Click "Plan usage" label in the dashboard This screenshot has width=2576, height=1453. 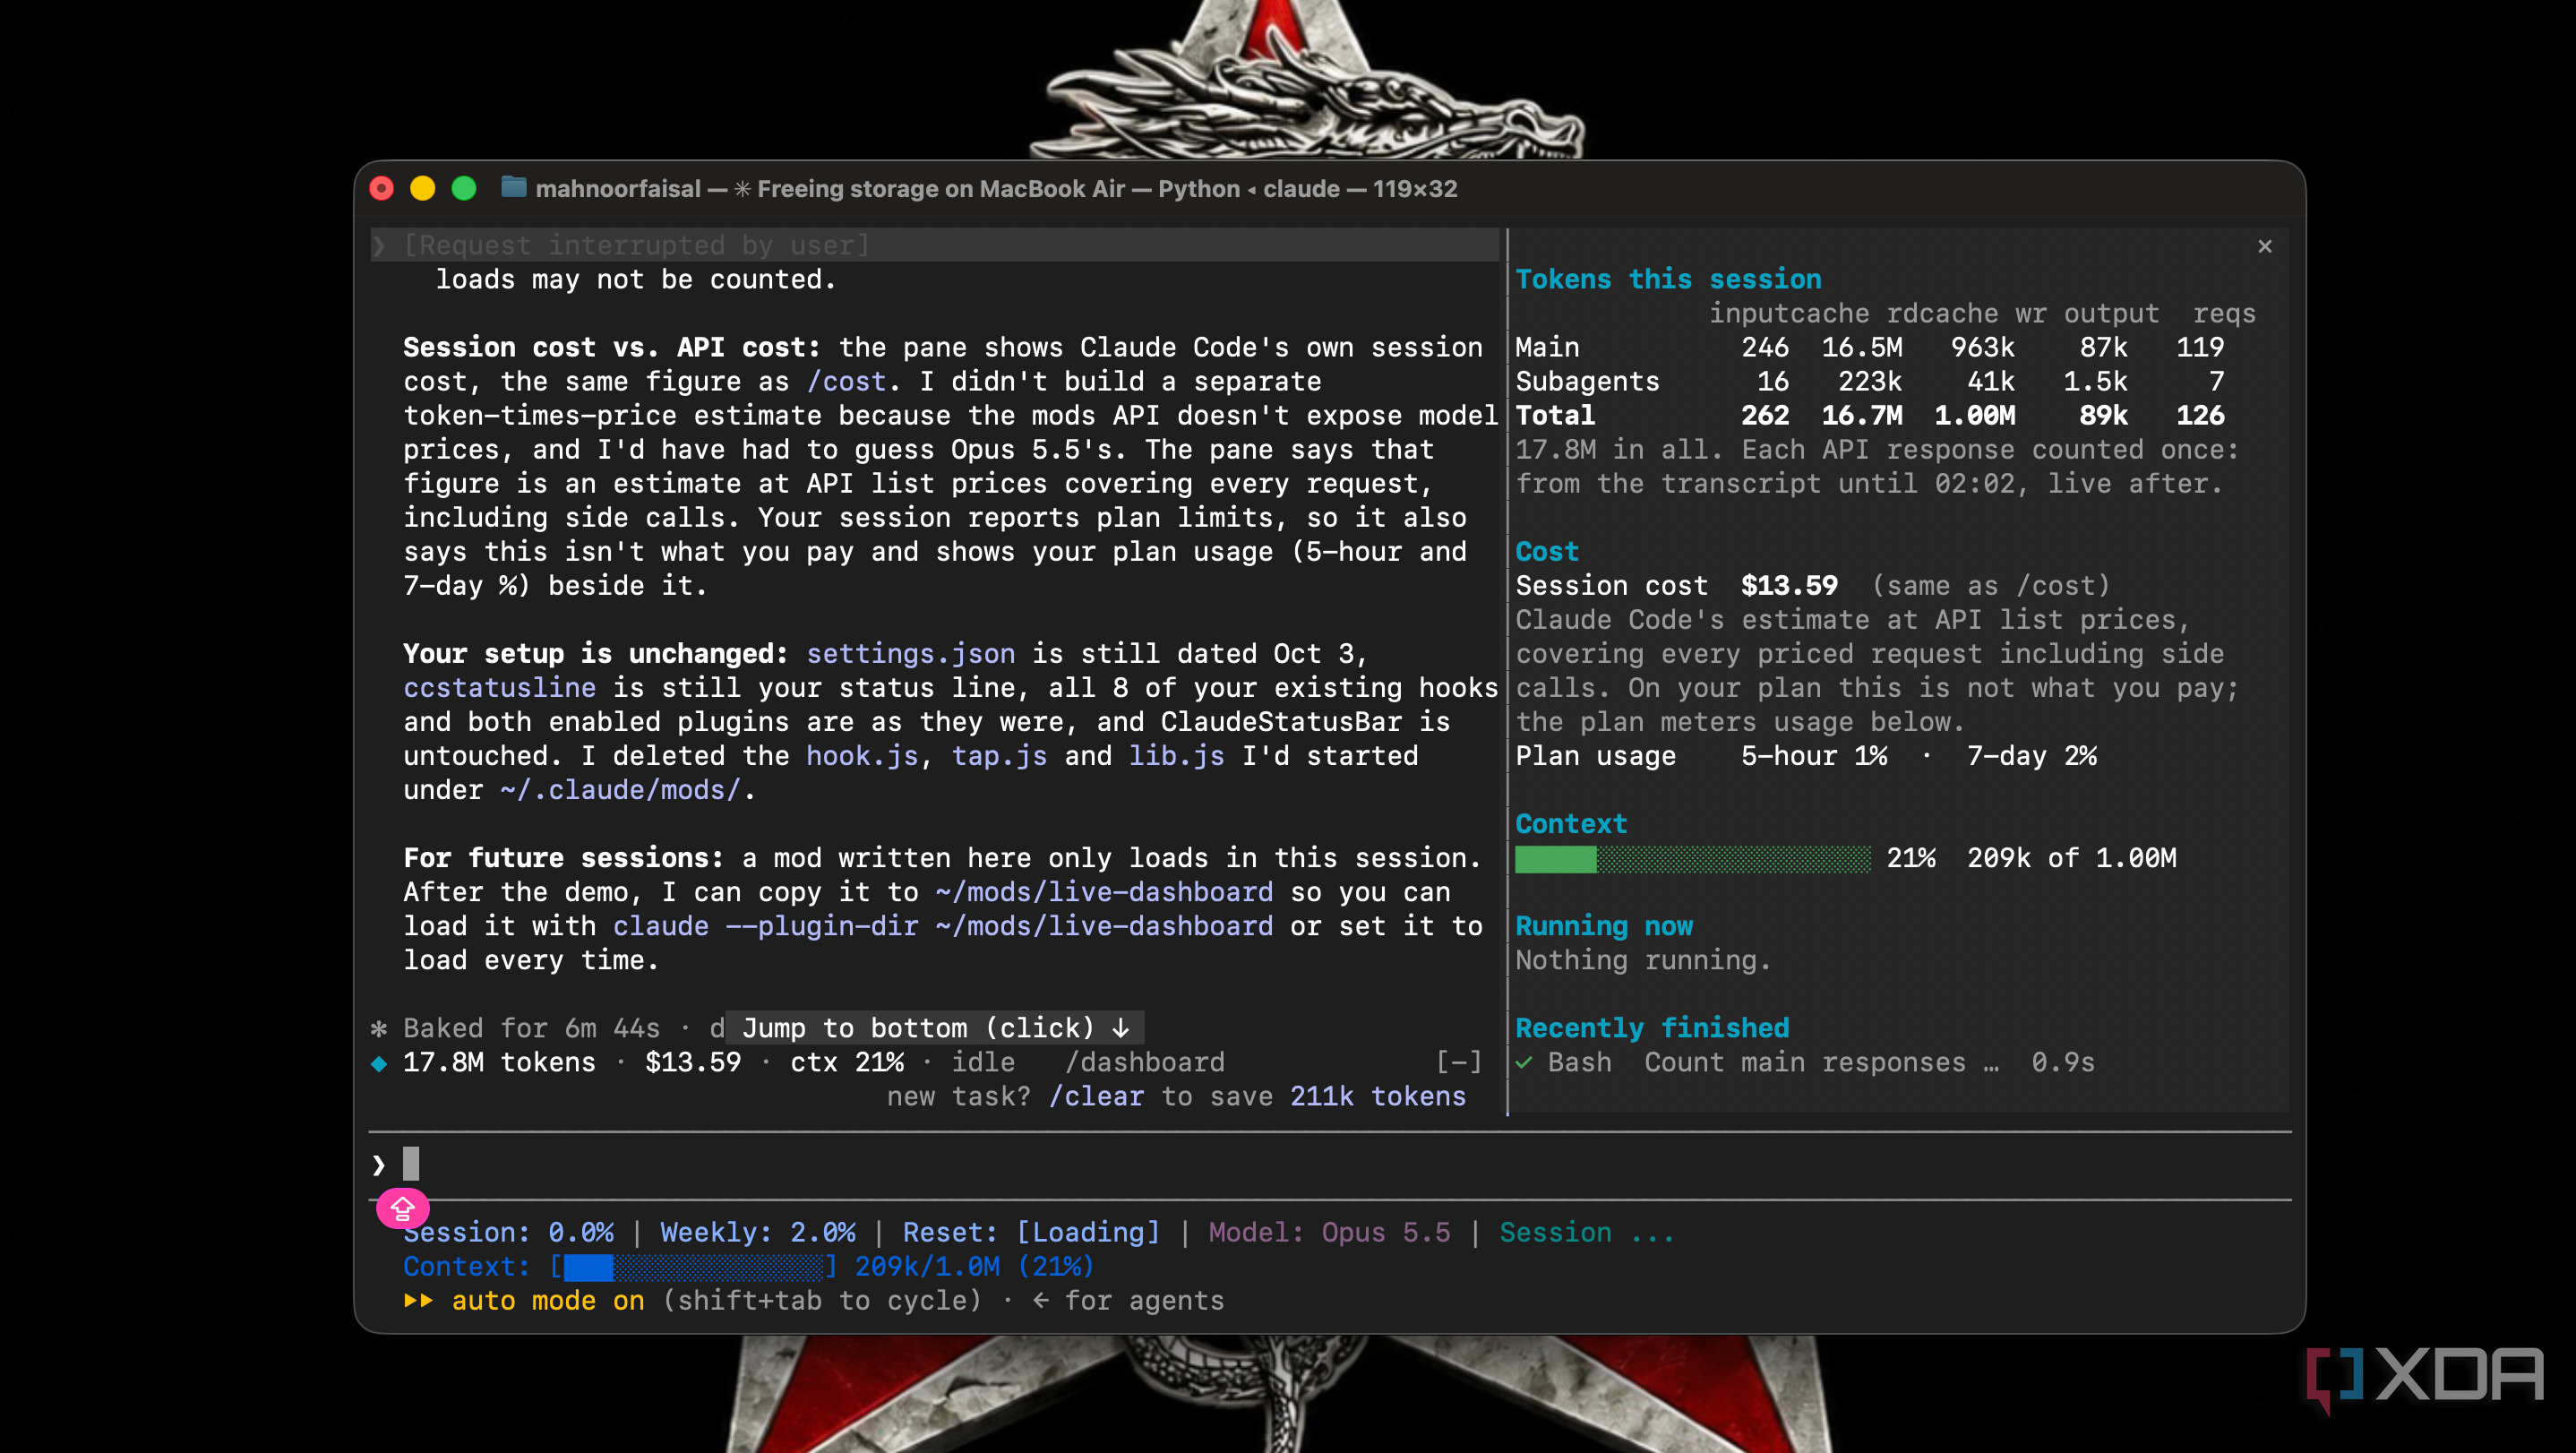1596,756
